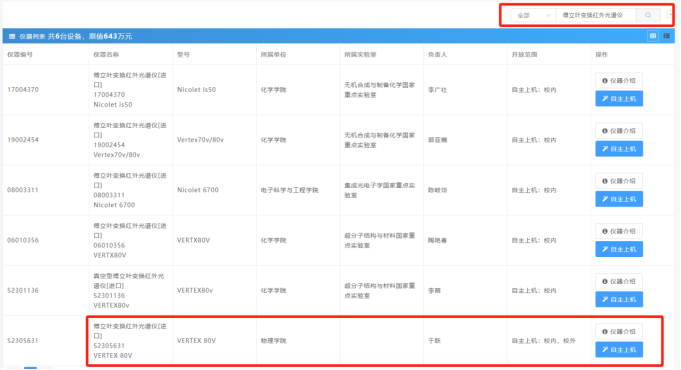Open 仪器介绍 for Nicolet 6700
681x370 pixels.
click(x=619, y=181)
